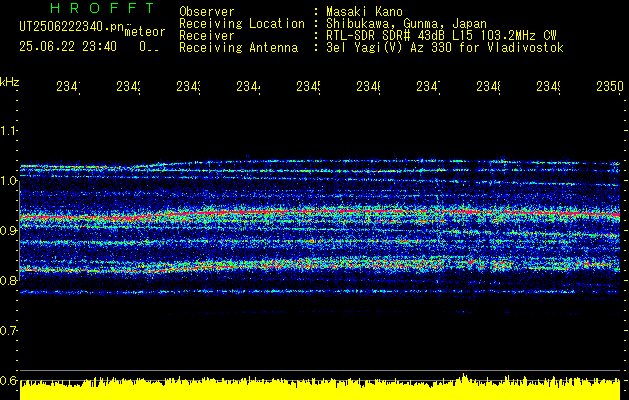
Task: Click the counter value 0.. beside the date
Action: coord(149,47)
